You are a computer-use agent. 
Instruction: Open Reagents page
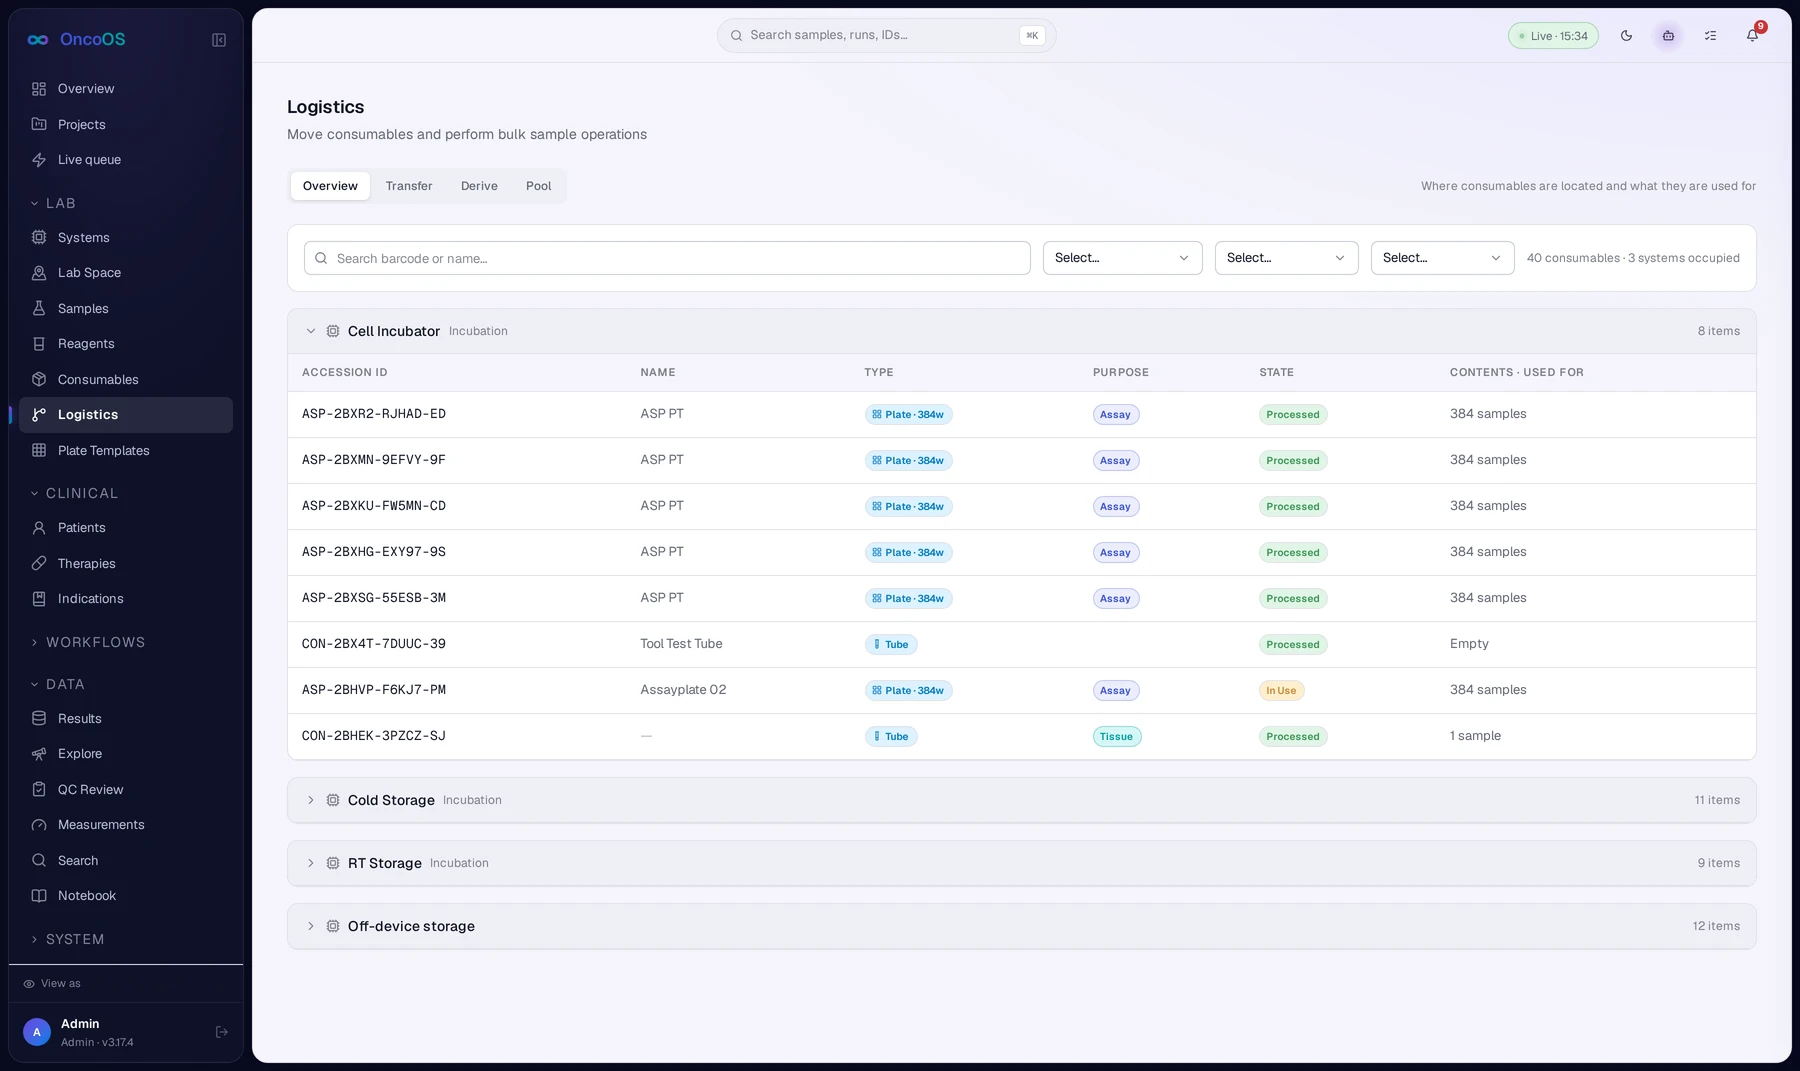tap(126, 344)
